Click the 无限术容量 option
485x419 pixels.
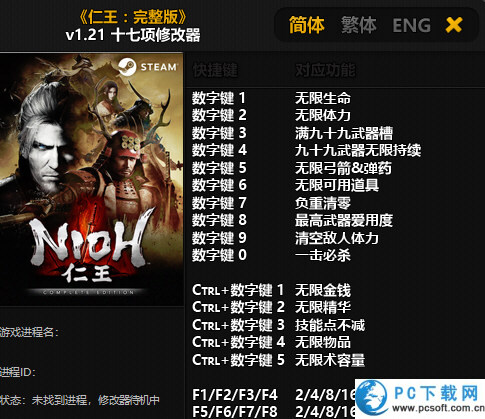click(x=330, y=360)
